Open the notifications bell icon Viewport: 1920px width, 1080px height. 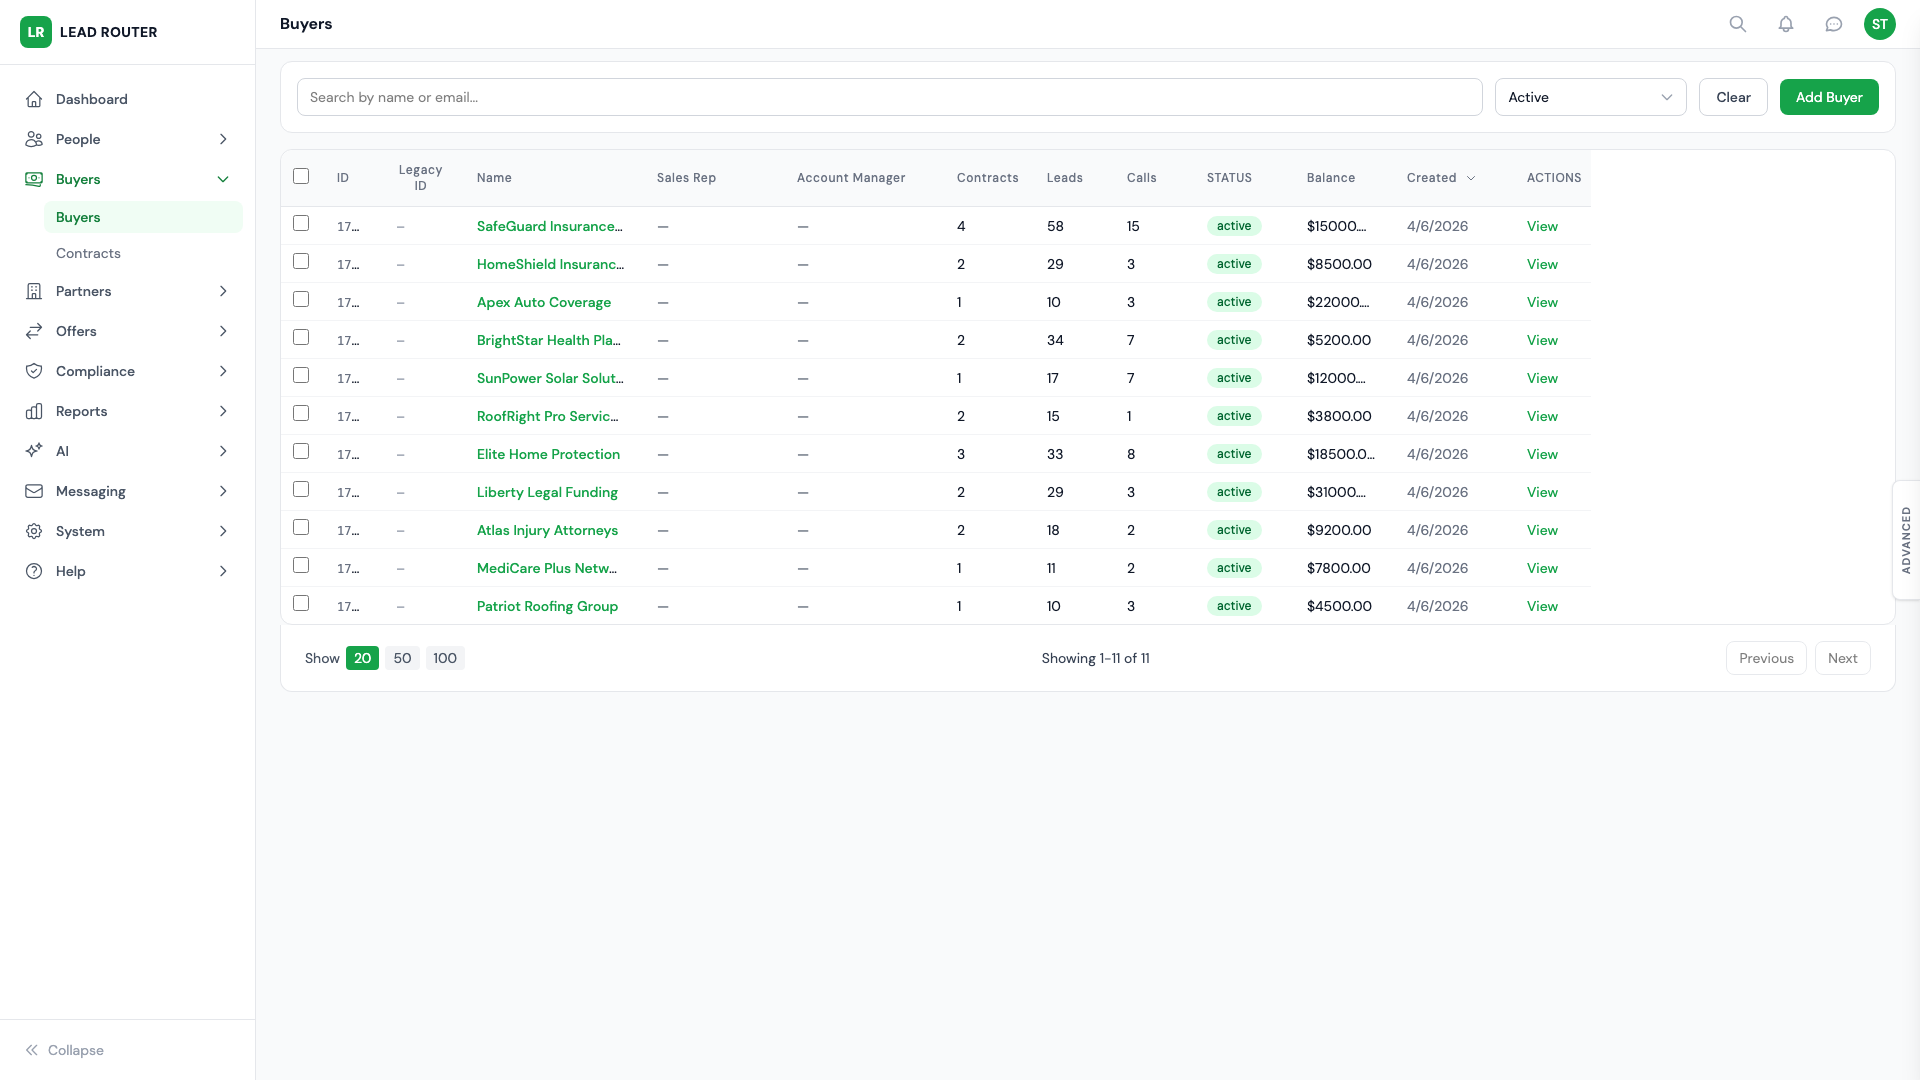tap(1786, 24)
